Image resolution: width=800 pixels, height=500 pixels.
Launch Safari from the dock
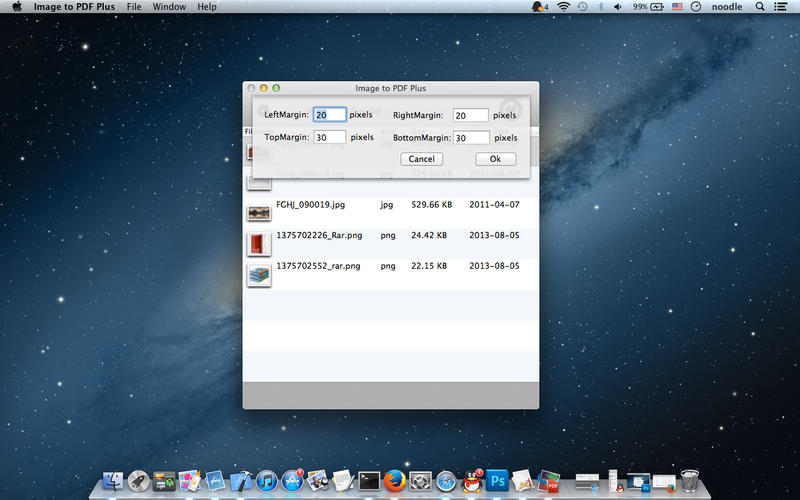pos(446,481)
